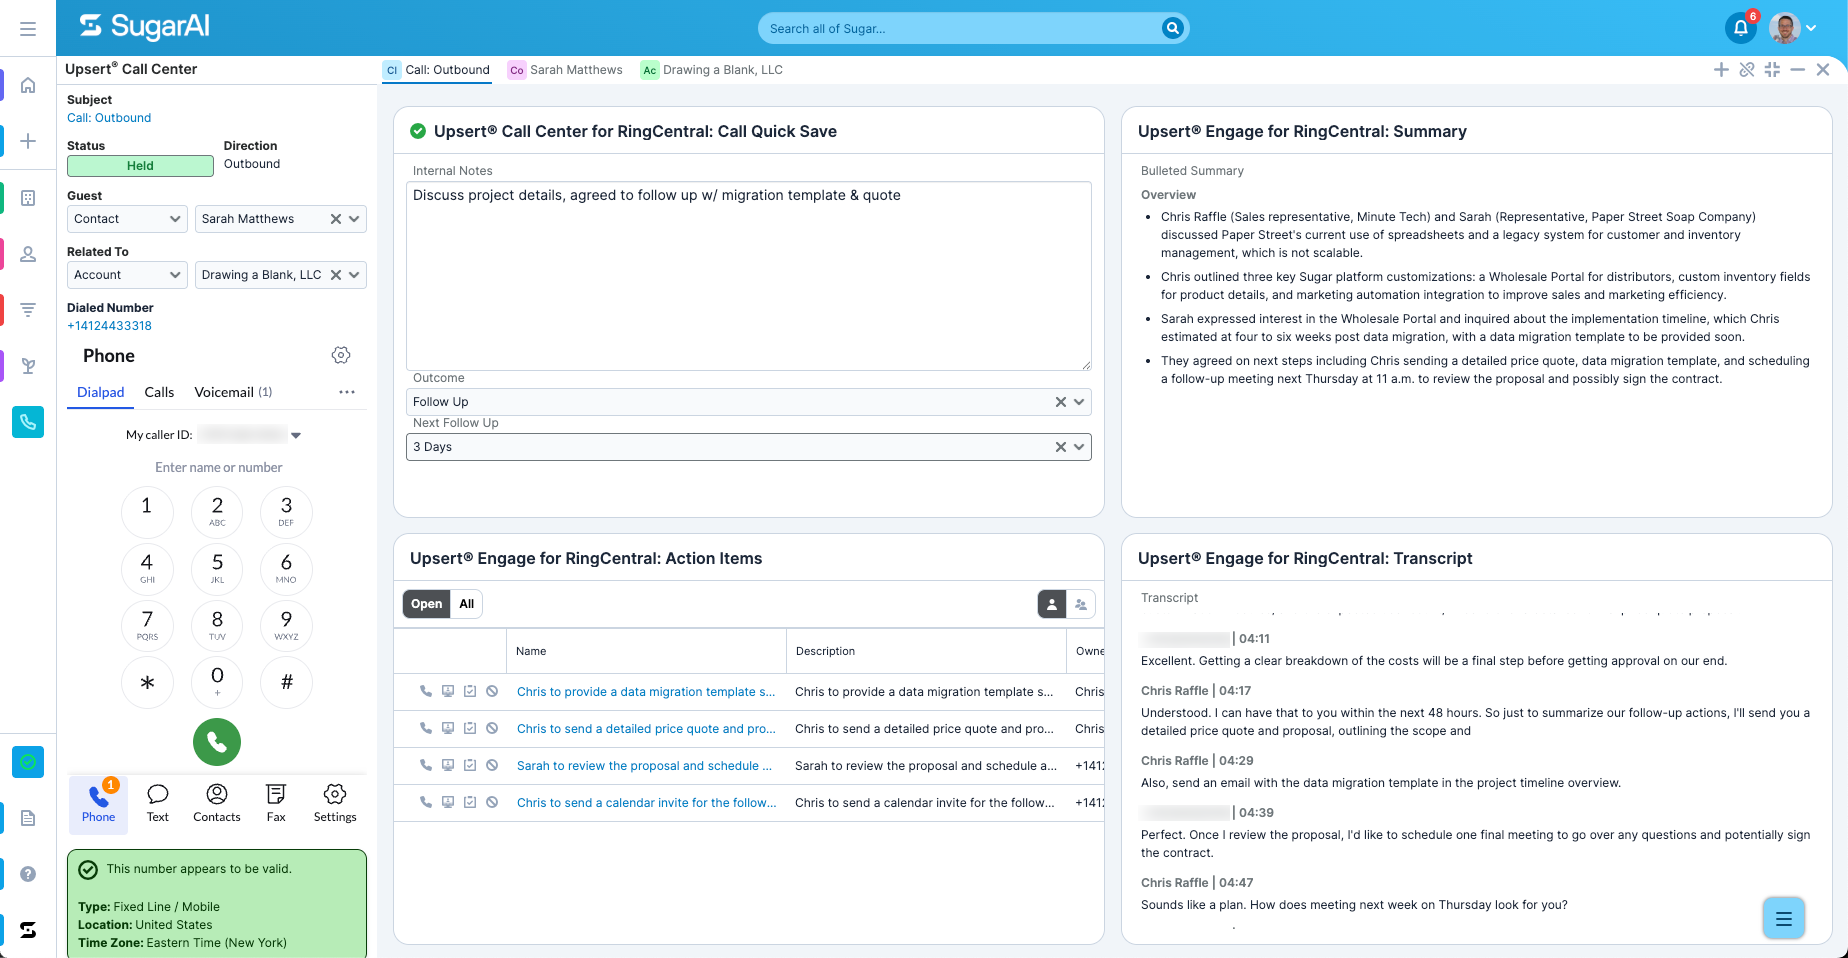This screenshot has width=1848, height=958.
Task: Toggle Open filter in Action Items
Action: pos(426,604)
